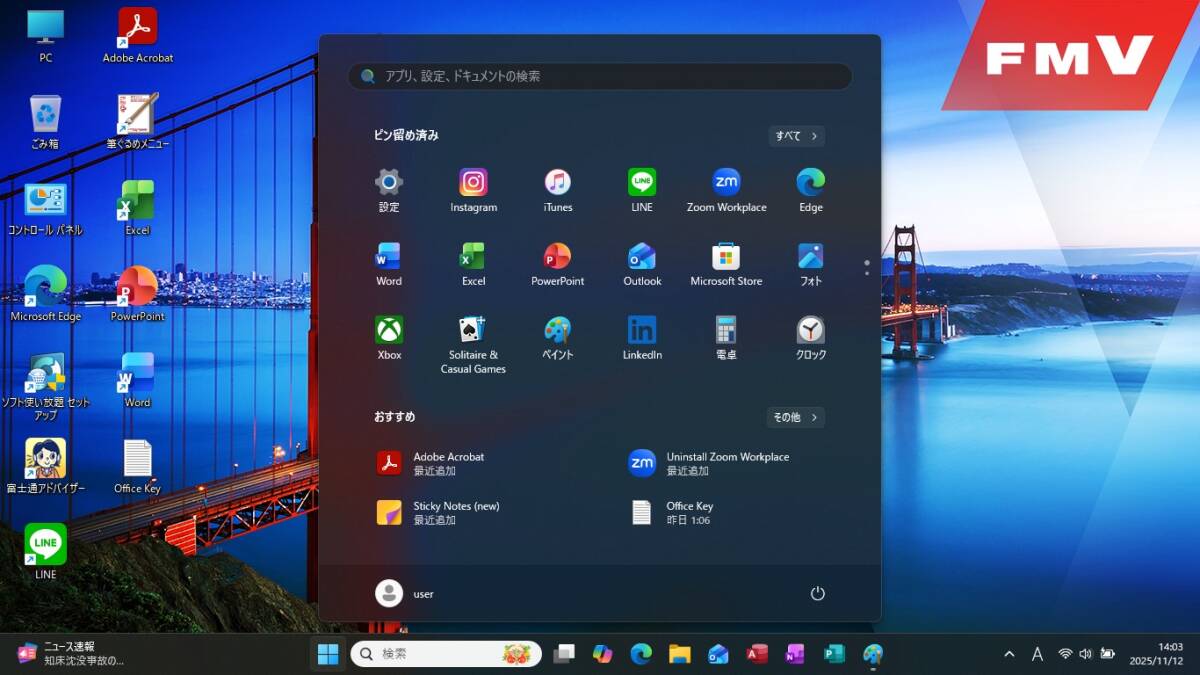Open Copilot from the taskbar
This screenshot has height=675, width=1200.
(x=602, y=654)
